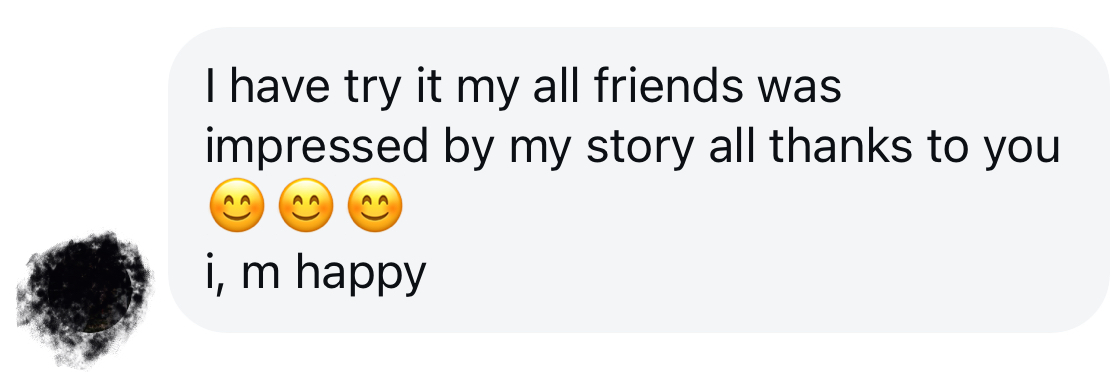
Task: Click the middle smiling emoji
Action: point(305,205)
